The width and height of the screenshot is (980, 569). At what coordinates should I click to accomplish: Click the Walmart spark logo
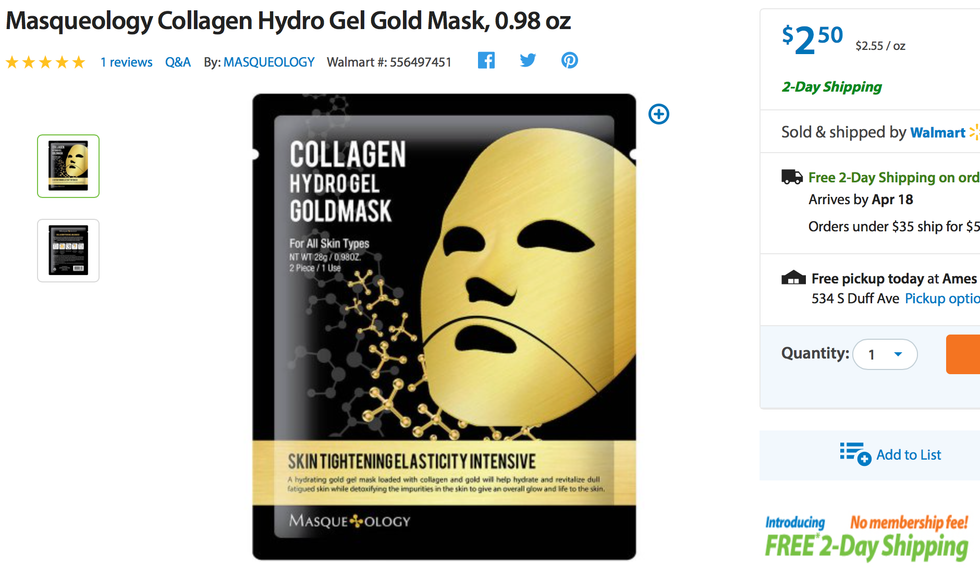[974, 132]
